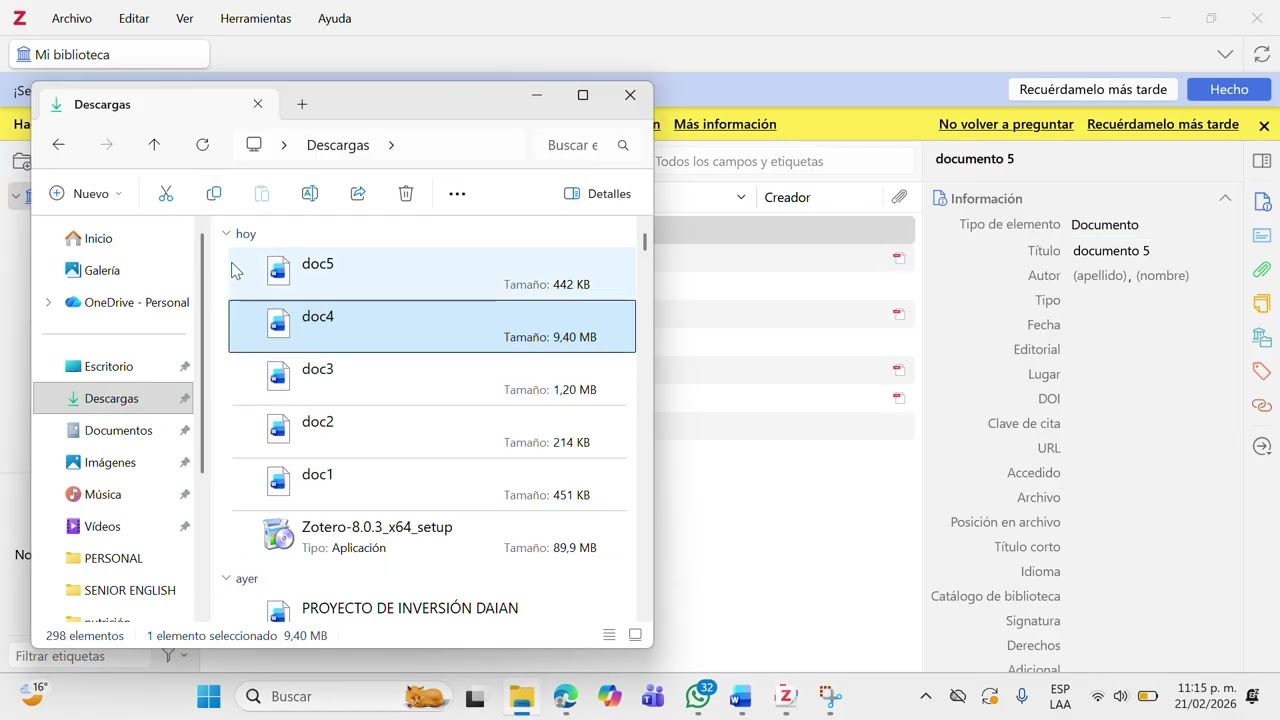
Task: Select the doc3 file
Action: coord(432,379)
